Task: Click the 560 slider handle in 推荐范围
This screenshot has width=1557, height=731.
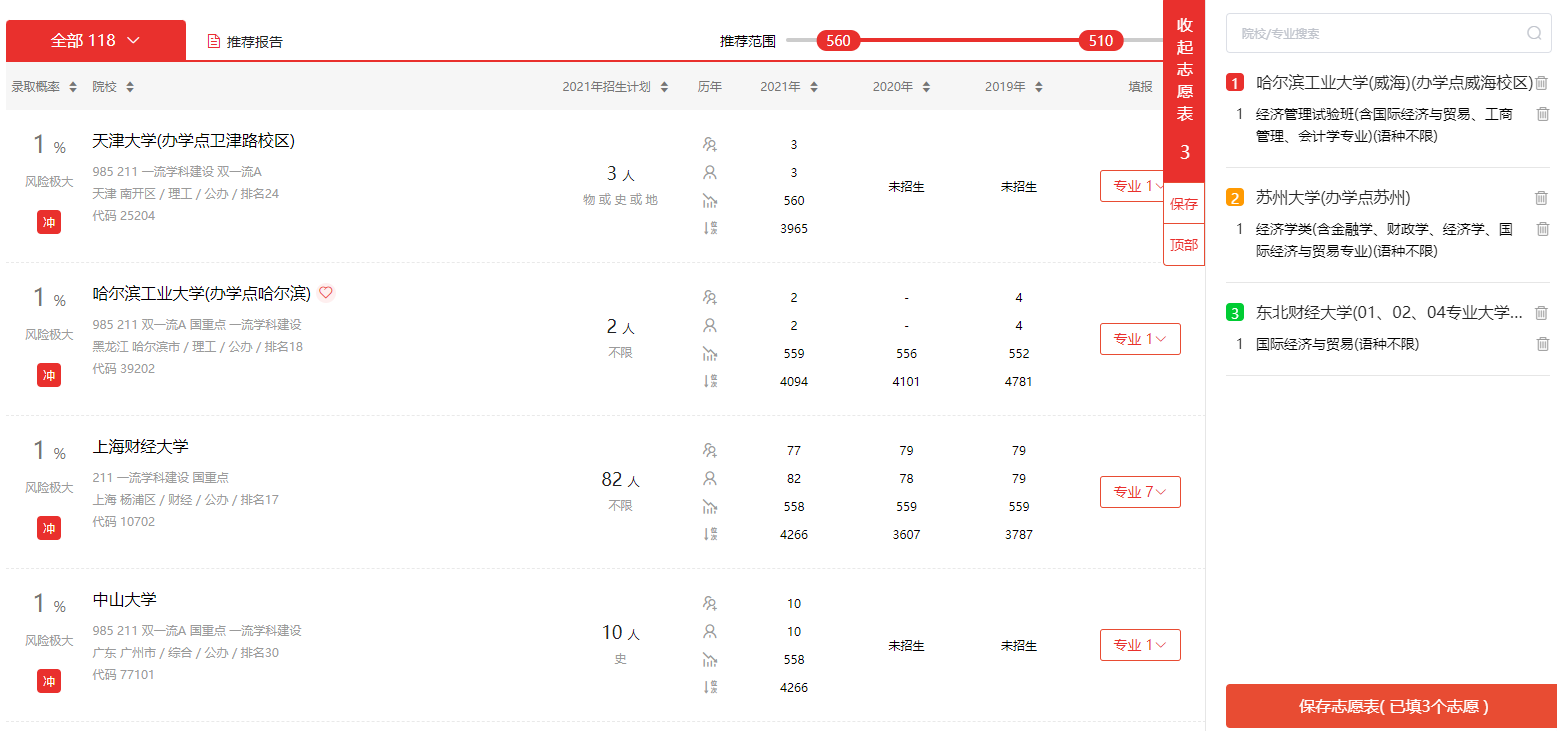Action: (x=838, y=41)
